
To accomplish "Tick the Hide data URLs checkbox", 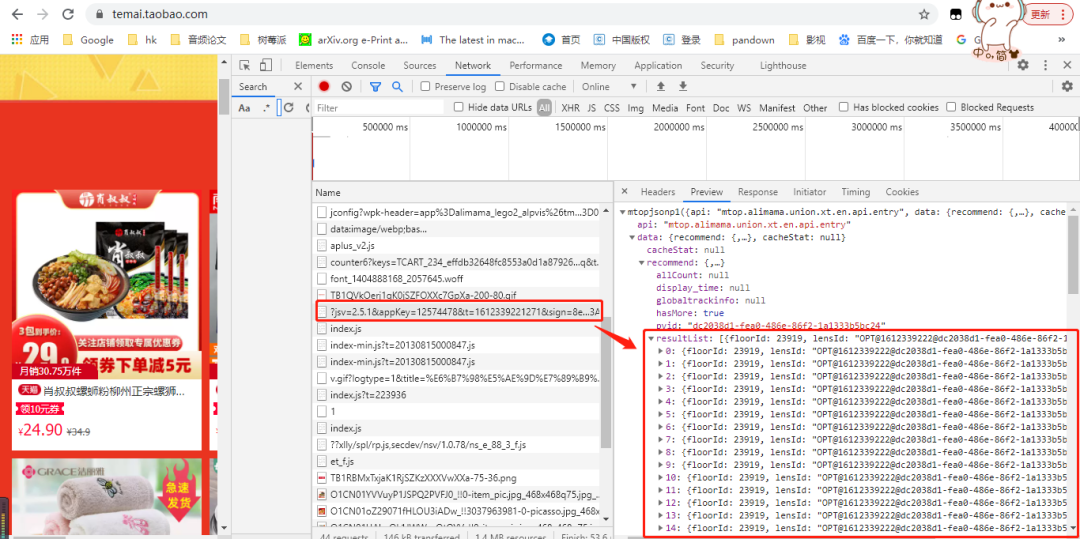I will 459,107.
